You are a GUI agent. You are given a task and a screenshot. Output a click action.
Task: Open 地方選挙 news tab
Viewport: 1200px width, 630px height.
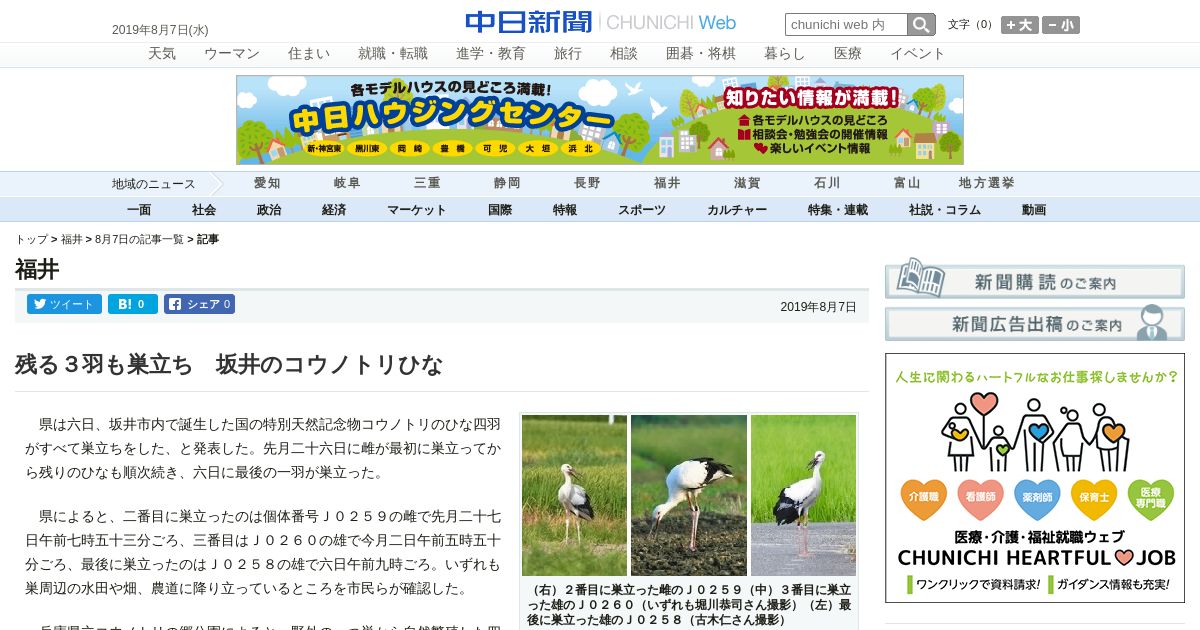[987, 183]
